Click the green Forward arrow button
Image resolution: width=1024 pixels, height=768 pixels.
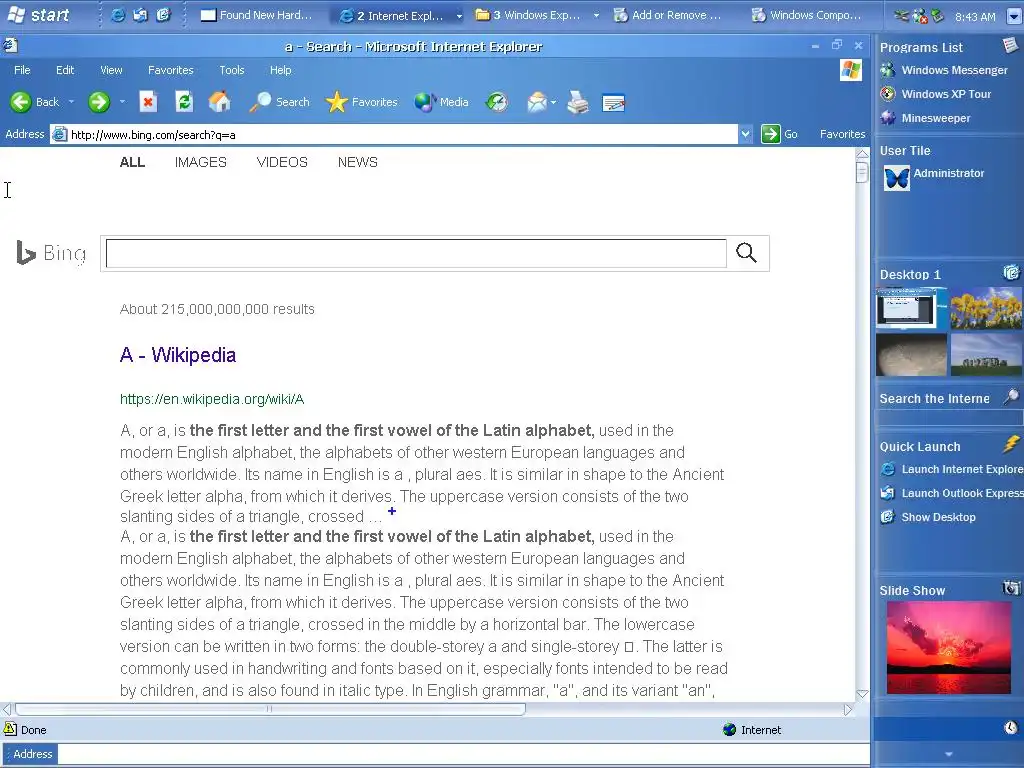tap(99, 102)
